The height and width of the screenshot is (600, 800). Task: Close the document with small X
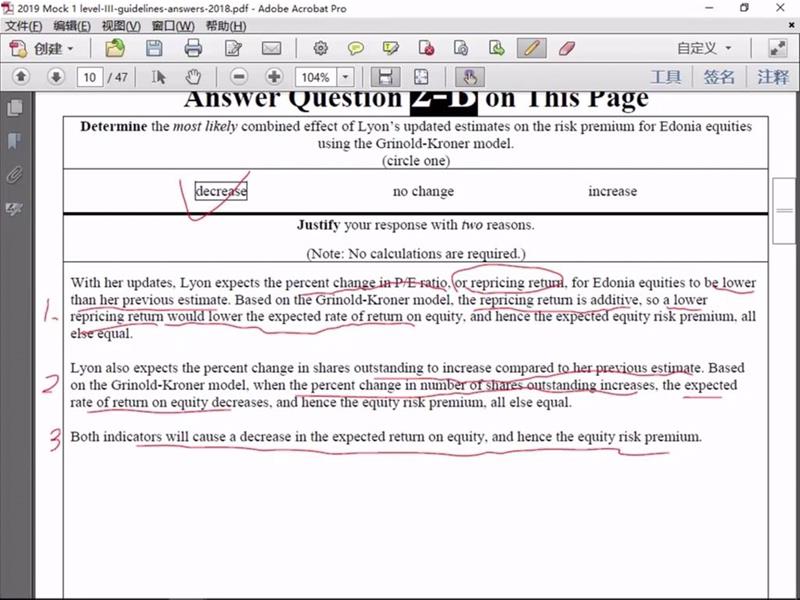pyautogui.click(x=792, y=24)
